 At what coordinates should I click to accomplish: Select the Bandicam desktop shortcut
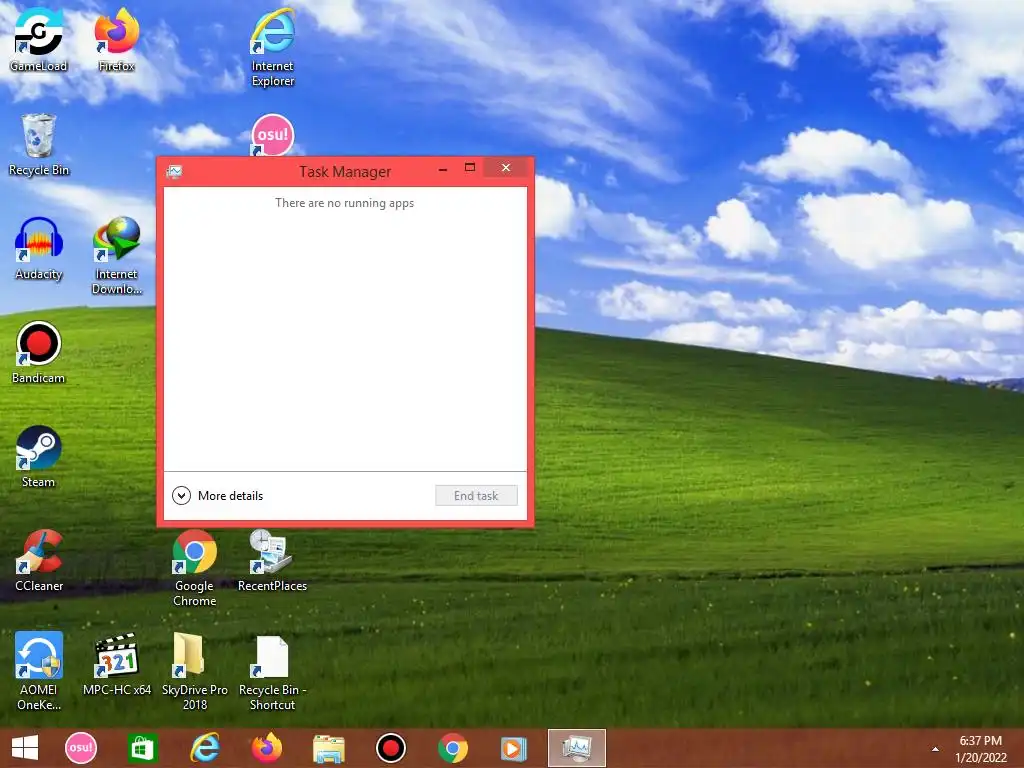pyautogui.click(x=39, y=352)
